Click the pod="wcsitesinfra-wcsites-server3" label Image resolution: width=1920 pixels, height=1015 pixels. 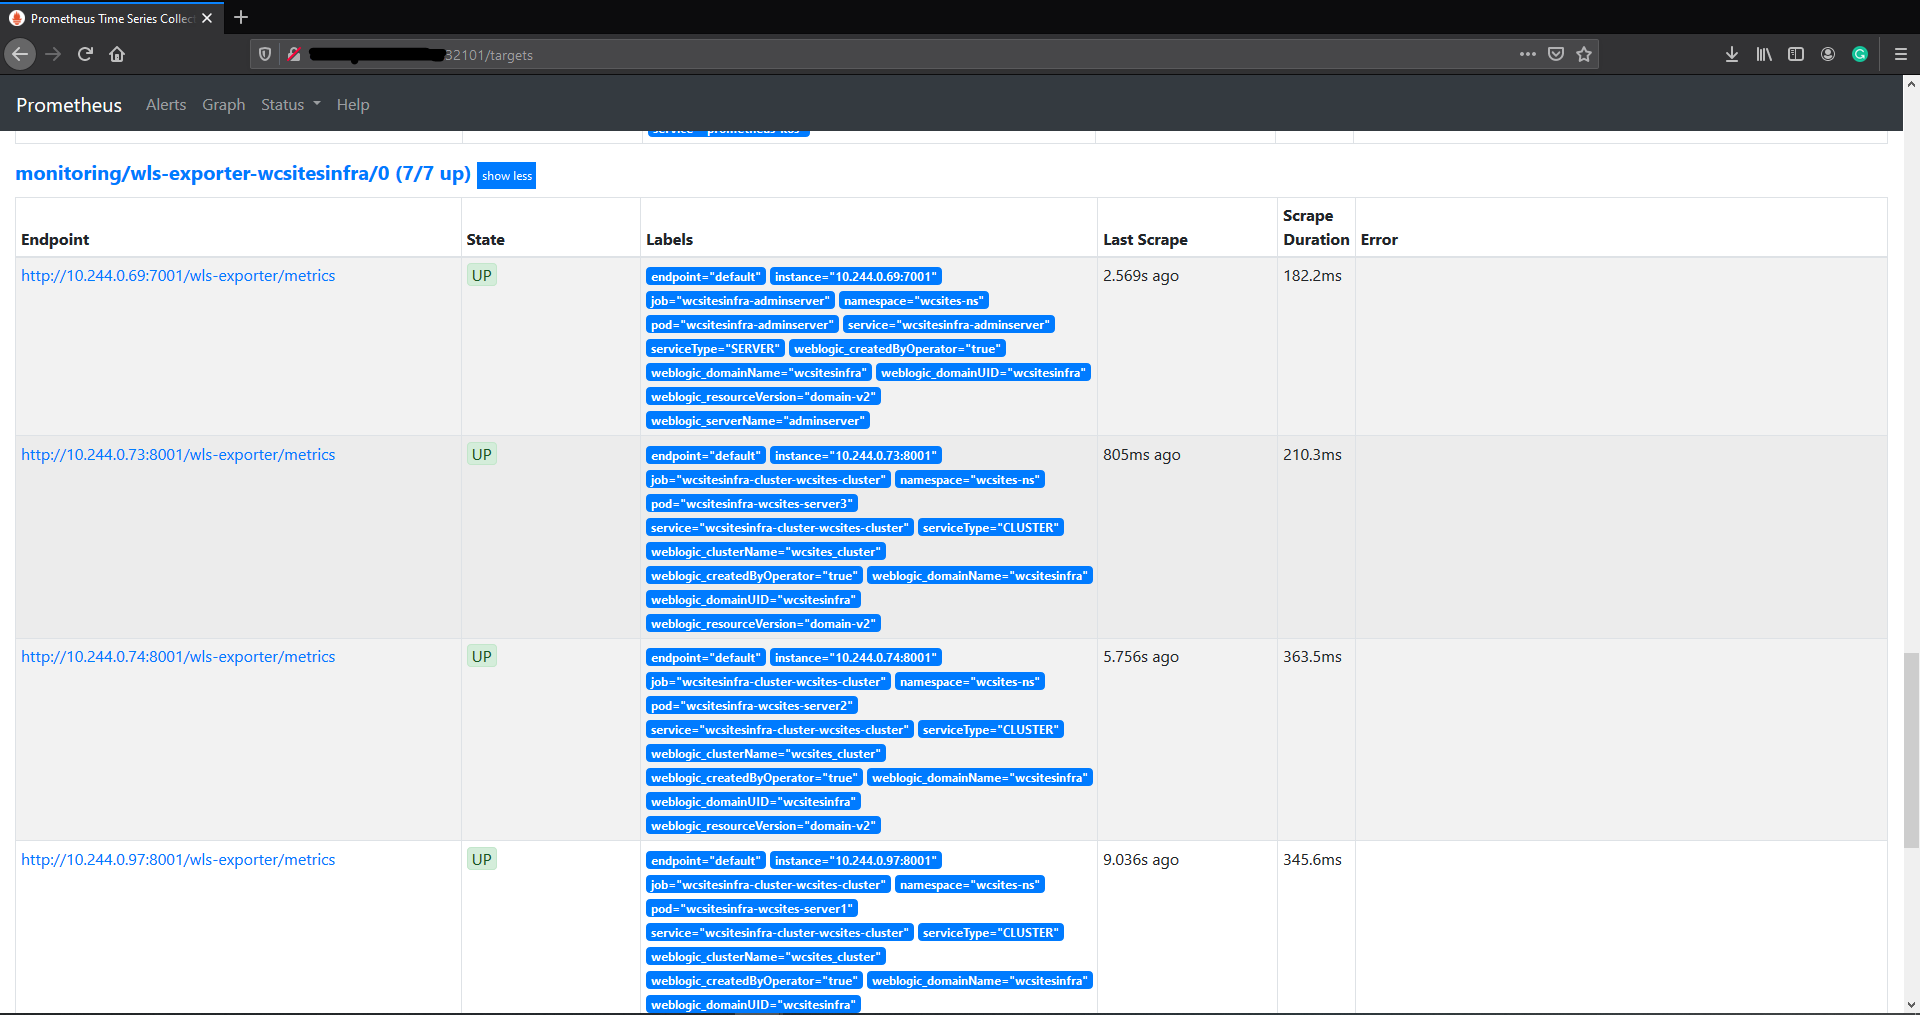point(752,504)
